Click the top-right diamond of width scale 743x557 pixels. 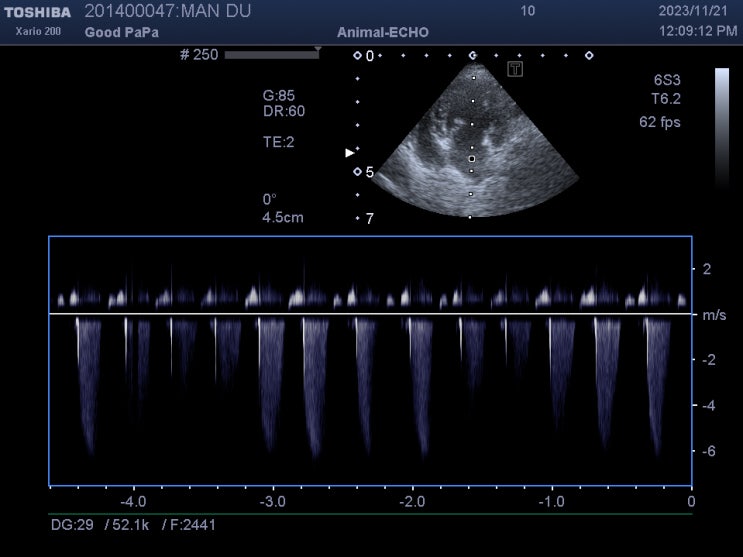[588, 56]
